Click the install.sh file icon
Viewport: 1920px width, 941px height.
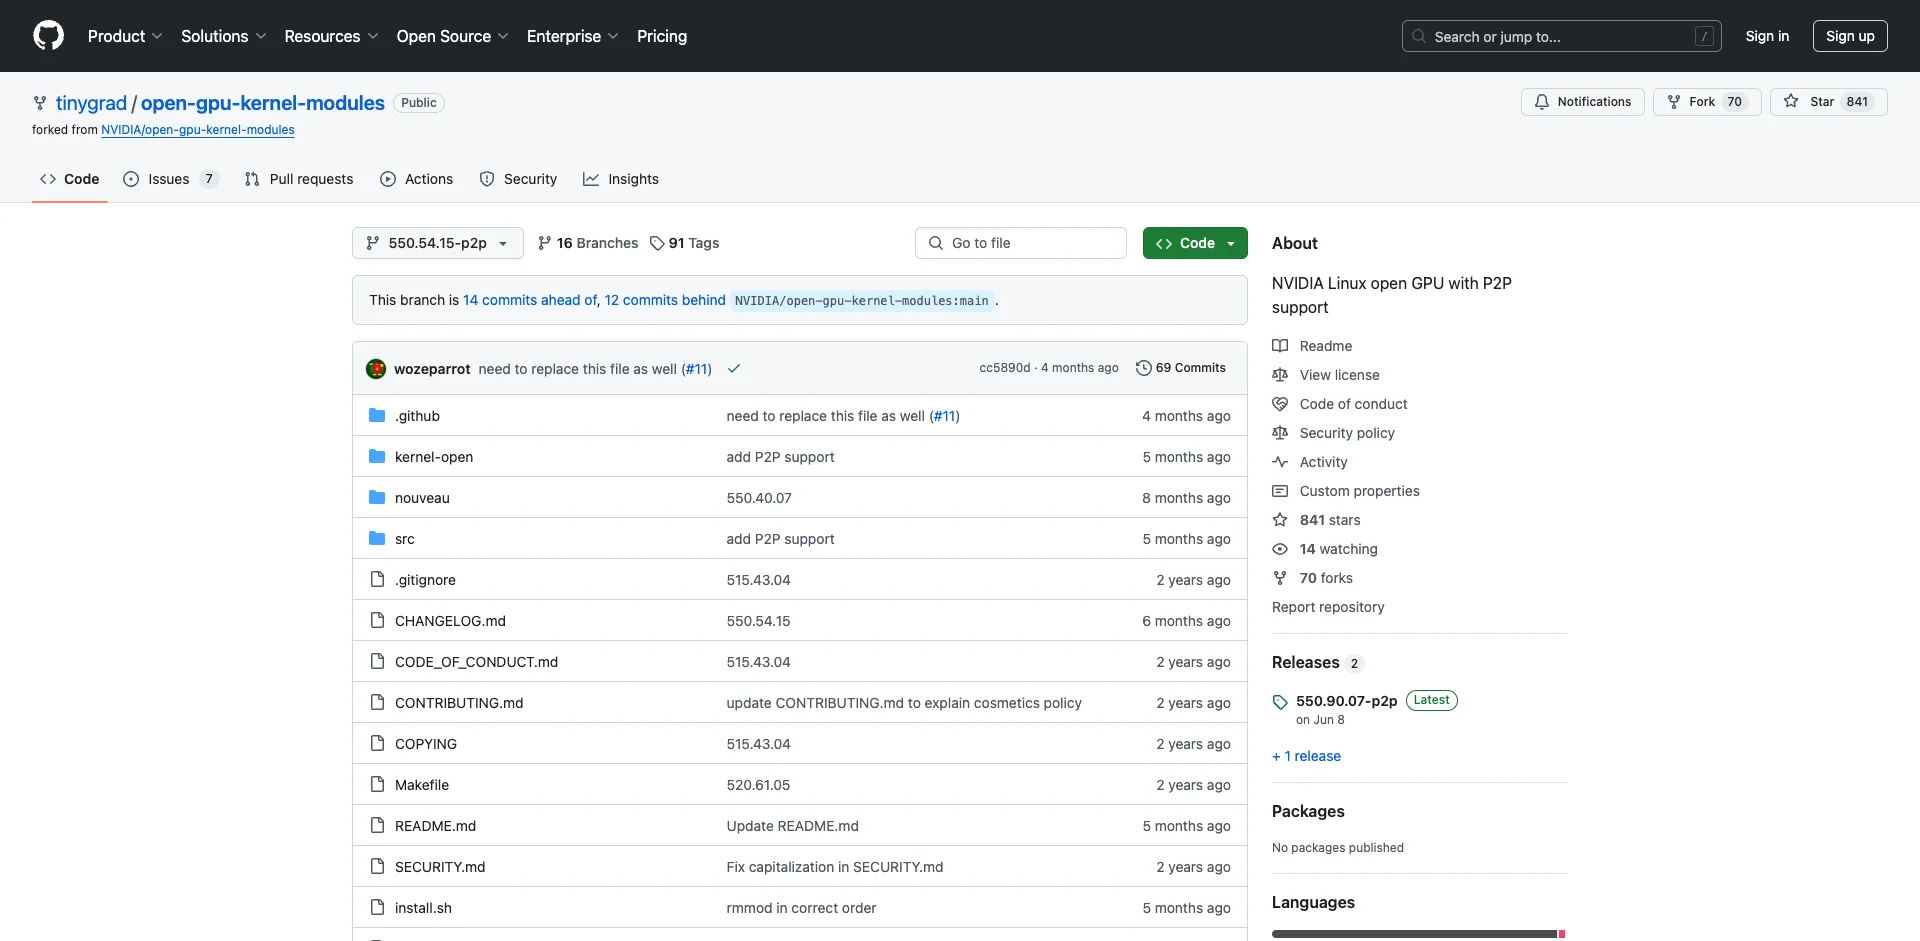coord(377,907)
